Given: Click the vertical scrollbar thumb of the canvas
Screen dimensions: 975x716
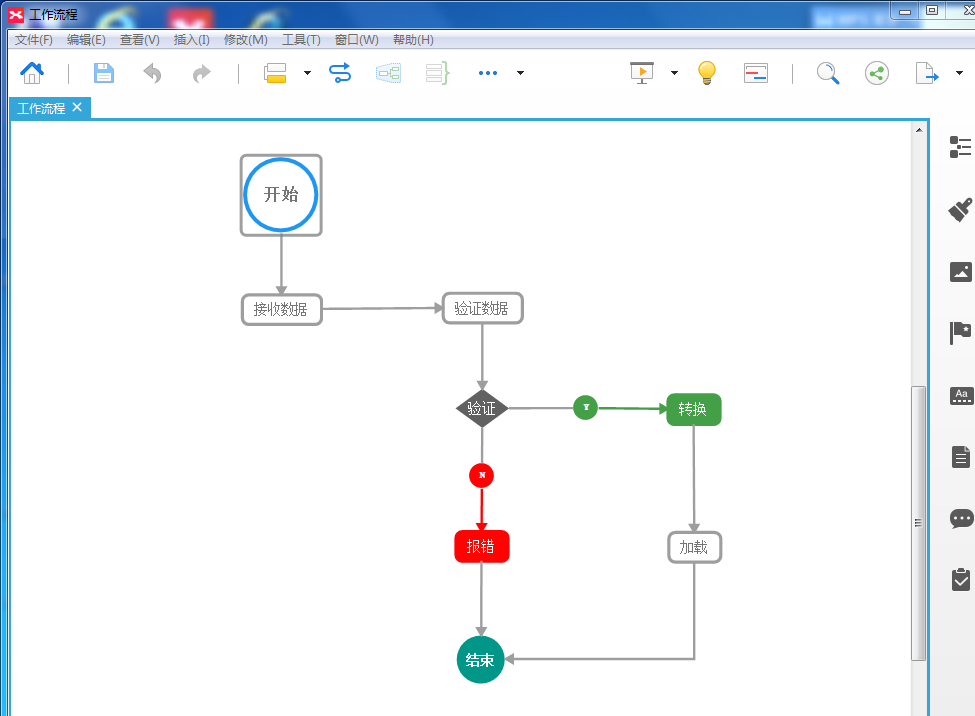Looking at the screenshot, I should 918,522.
